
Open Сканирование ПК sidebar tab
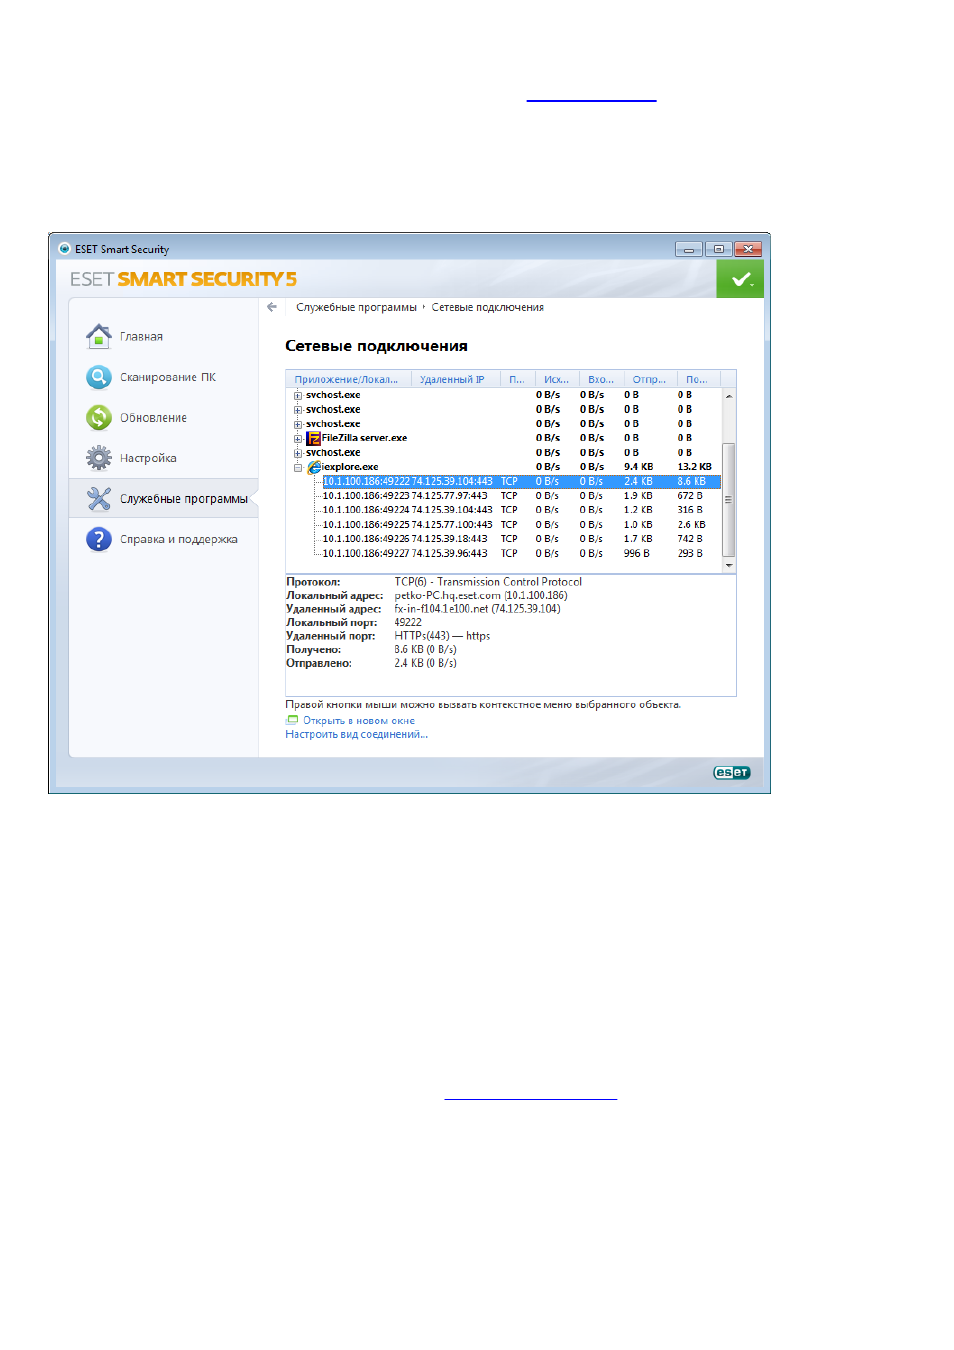pos(164,377)
